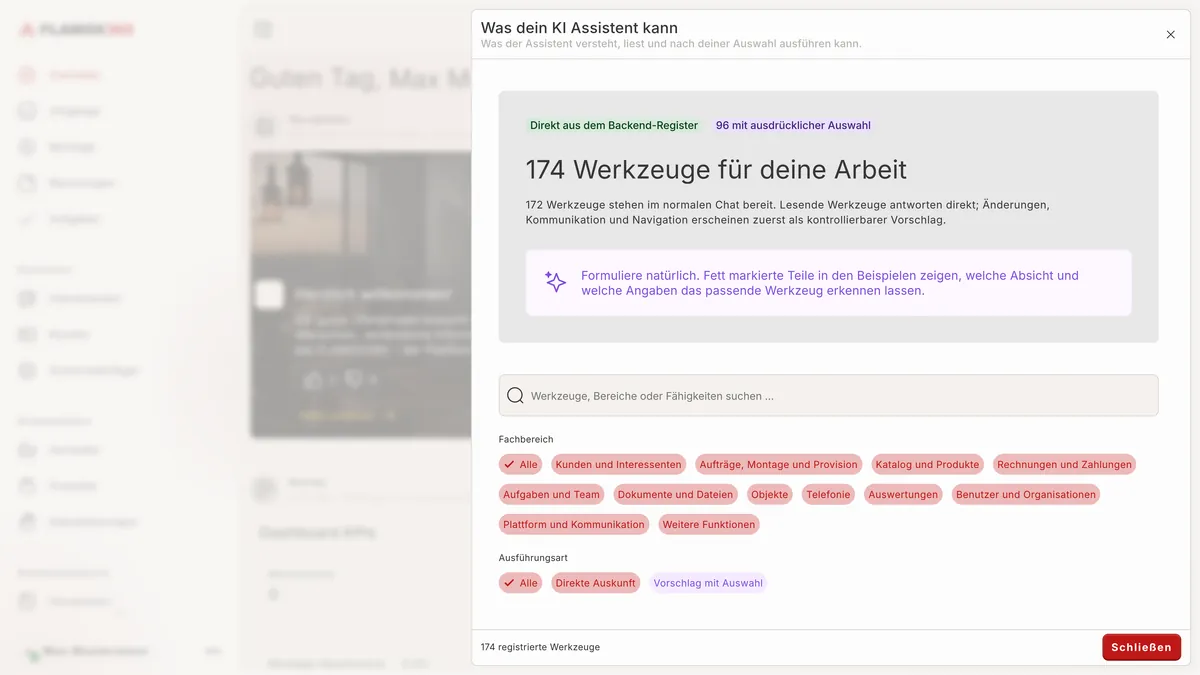Click the '96 mit ausdrücklicher Auswahl' badge
Screen dimensions: 1200x675
pyautogui.click(x=793, y=125)
